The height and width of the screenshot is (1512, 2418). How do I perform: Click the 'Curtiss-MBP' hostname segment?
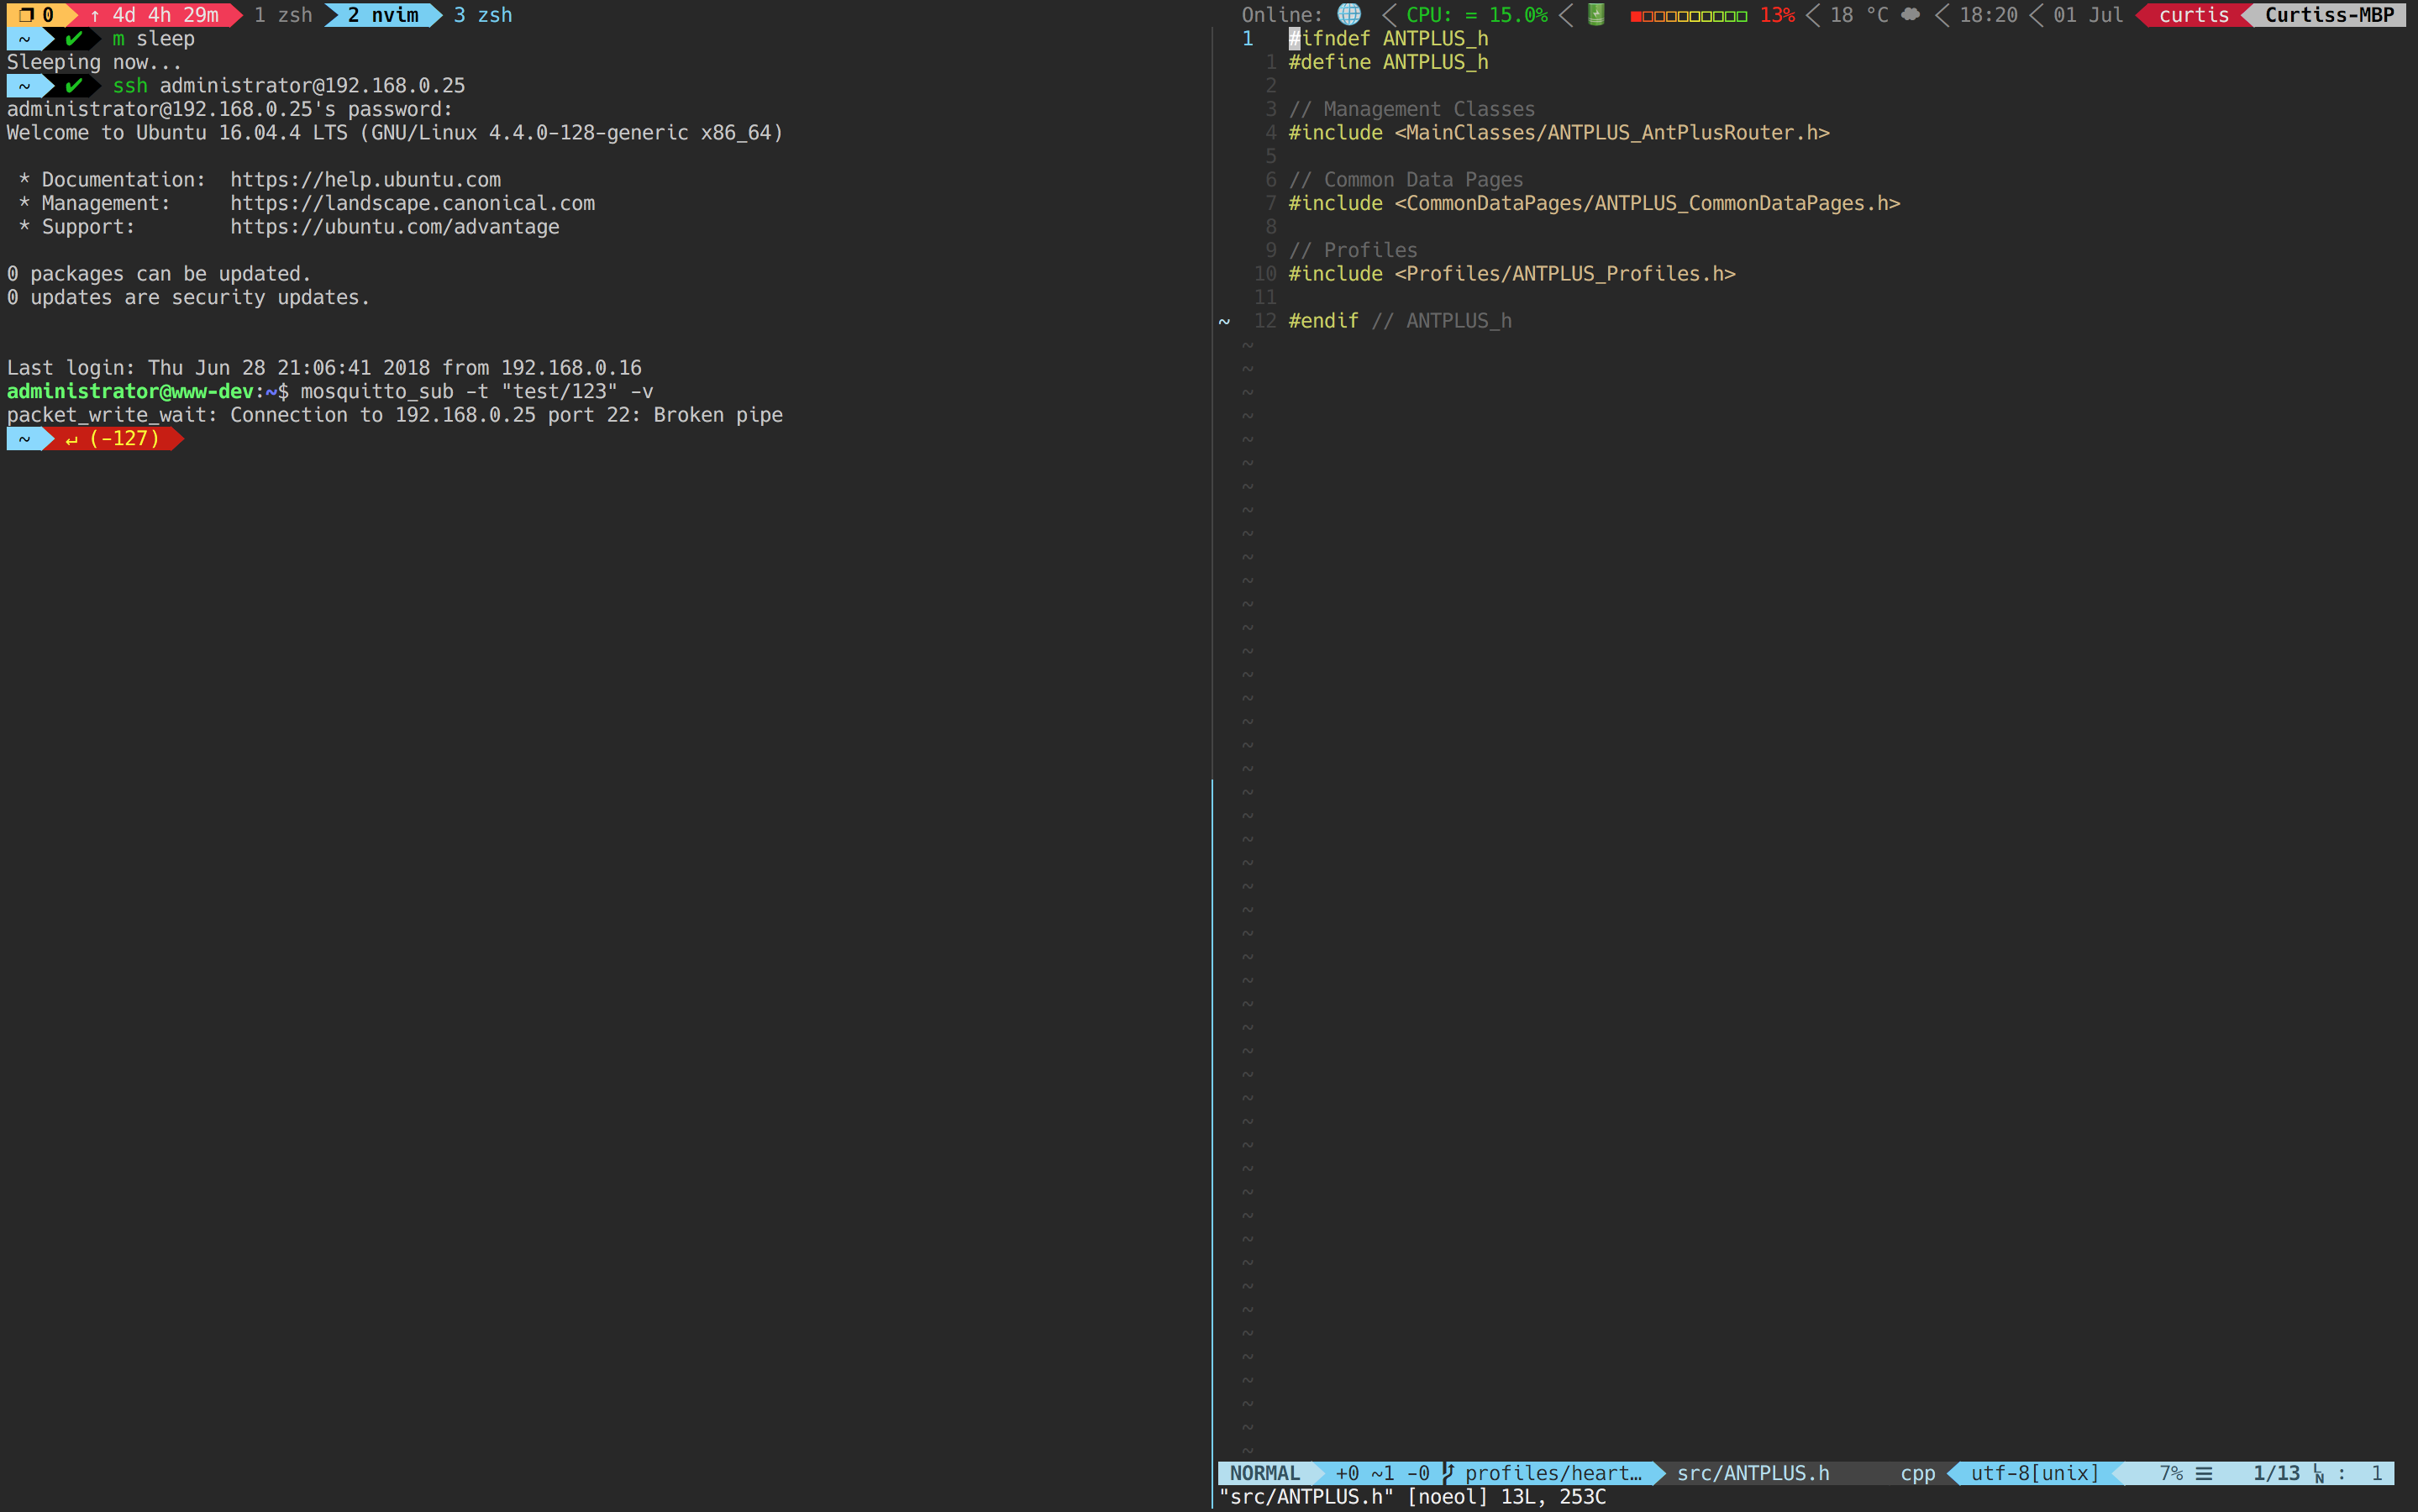2329,15
